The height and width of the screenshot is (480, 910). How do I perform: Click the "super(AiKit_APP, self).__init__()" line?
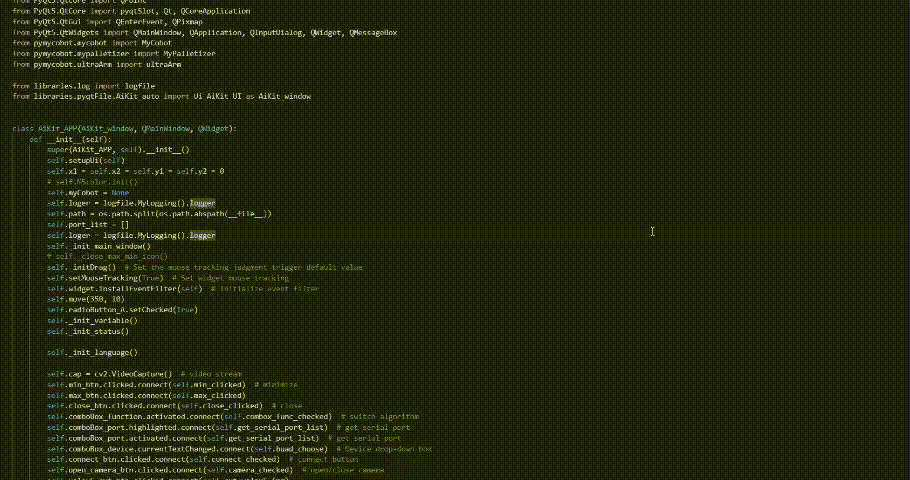(x=118, y=150)
